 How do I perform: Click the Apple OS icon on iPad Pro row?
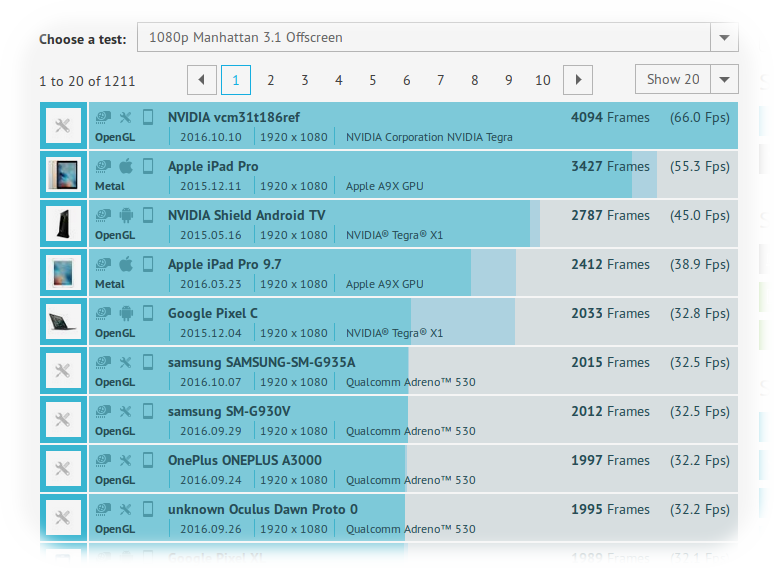126,166
